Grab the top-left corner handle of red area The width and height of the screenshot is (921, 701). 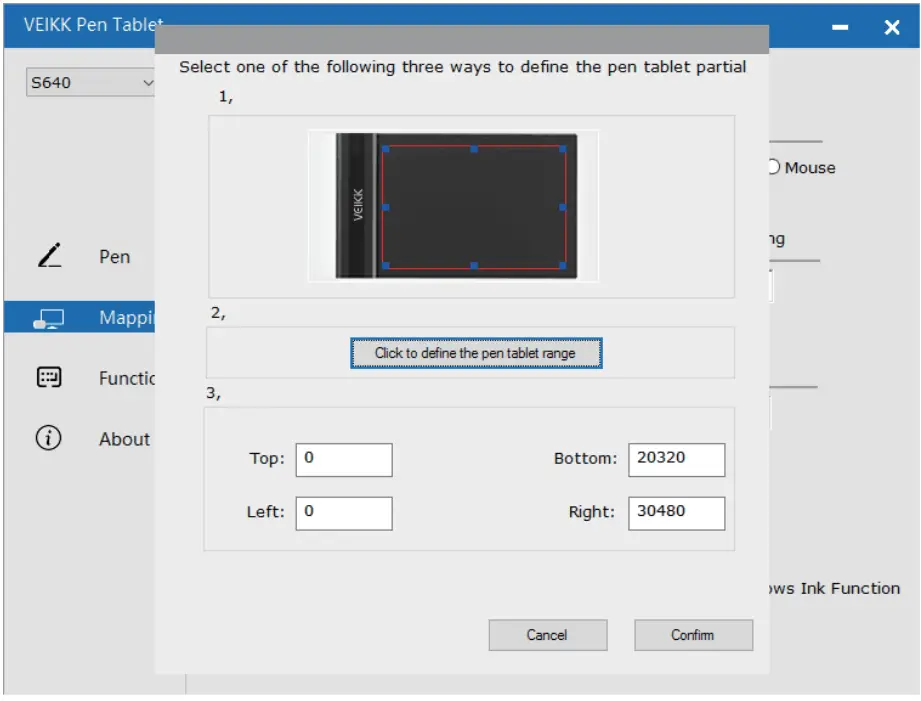click(x=385, y=149)
